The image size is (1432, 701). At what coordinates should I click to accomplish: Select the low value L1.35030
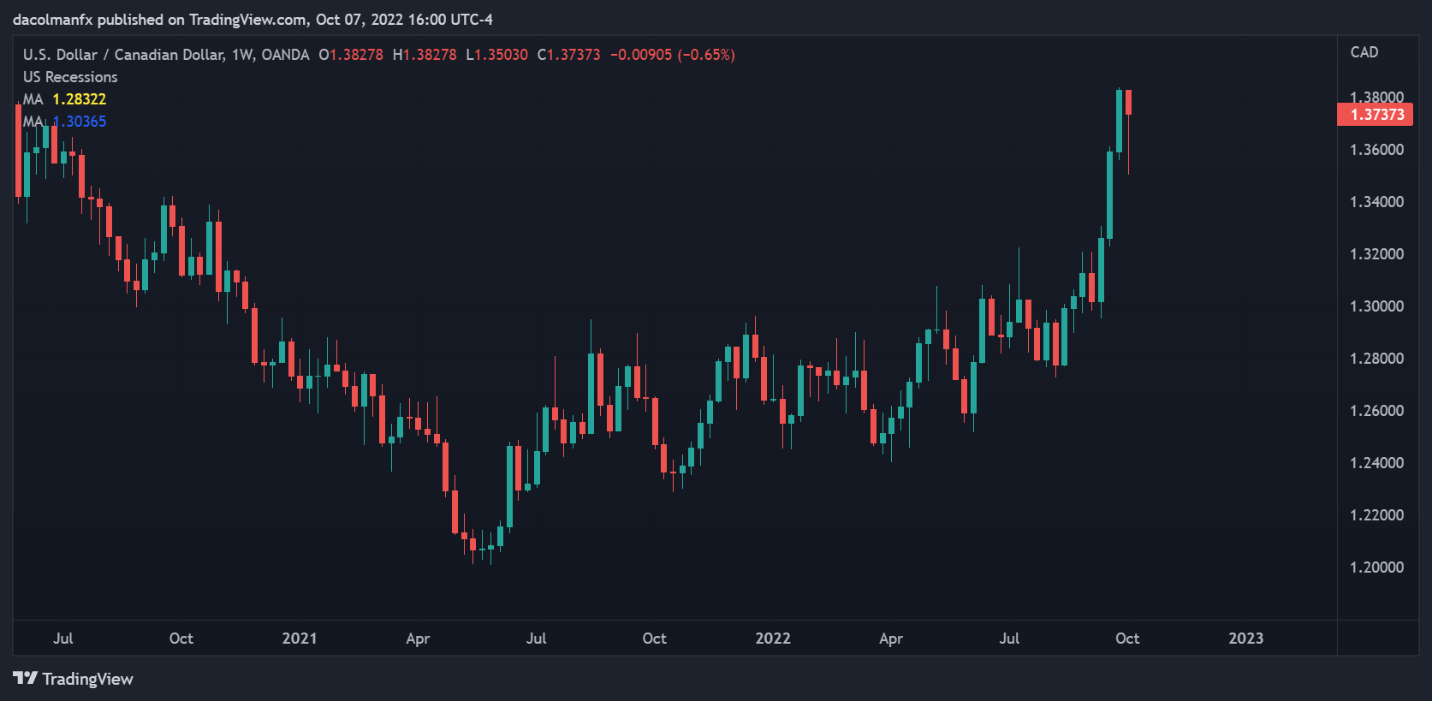coord(497,55)
